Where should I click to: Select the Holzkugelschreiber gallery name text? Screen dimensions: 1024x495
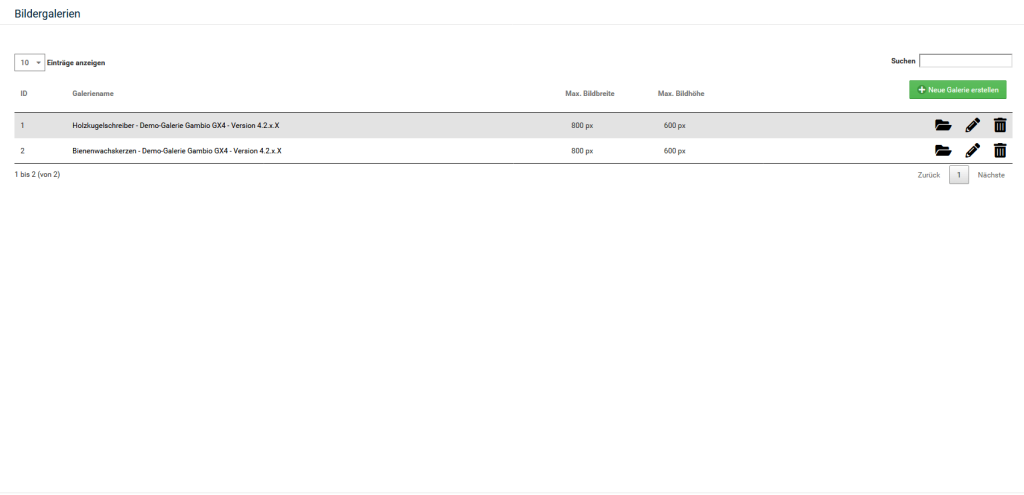176,125
